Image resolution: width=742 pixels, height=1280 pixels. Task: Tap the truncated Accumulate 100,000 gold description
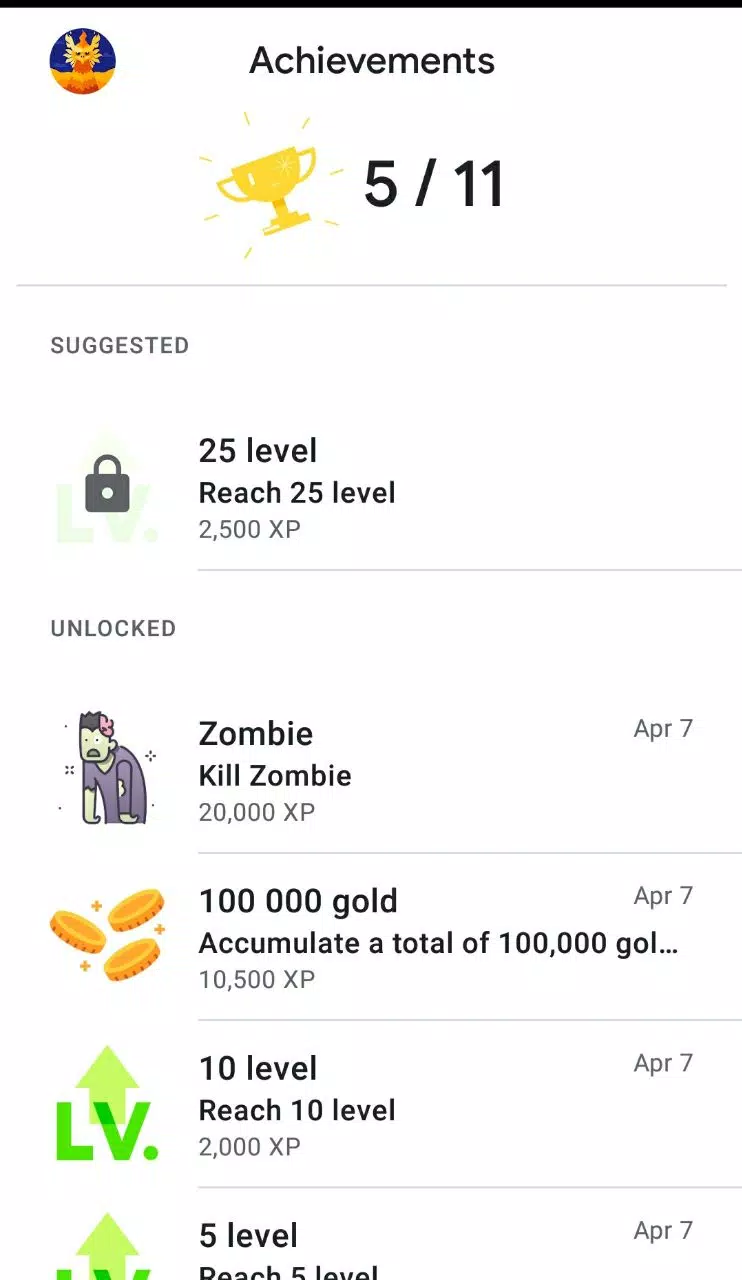[438, 943]
